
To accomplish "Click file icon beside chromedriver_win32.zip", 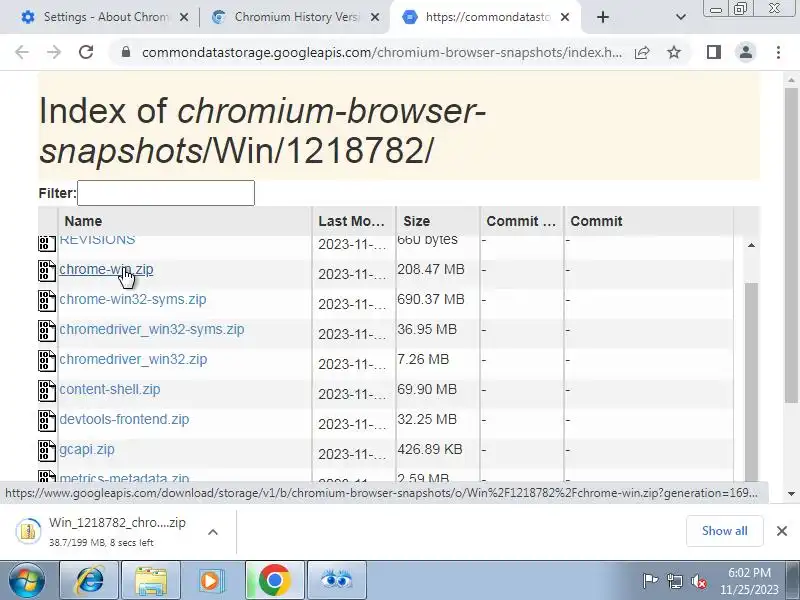I will pos(47,361).
